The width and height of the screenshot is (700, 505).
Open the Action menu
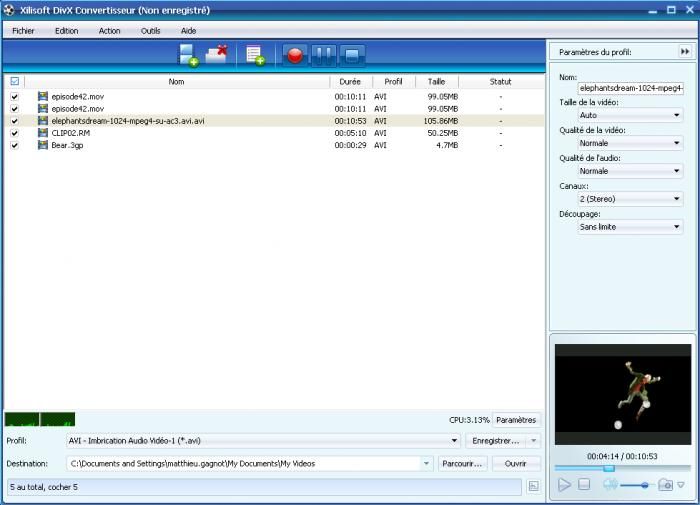click(109, 31)
